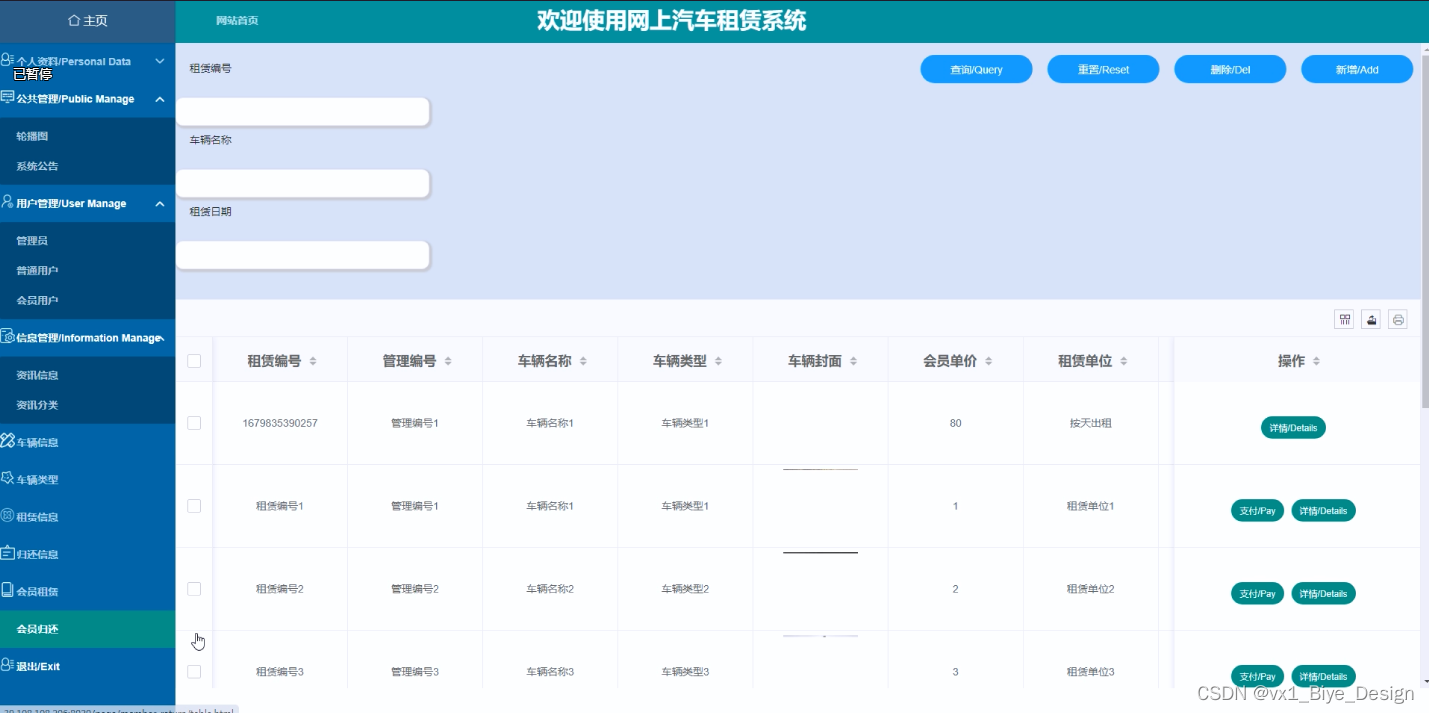
Task: Open the table column filter icon
Action: pos(1345,320)
